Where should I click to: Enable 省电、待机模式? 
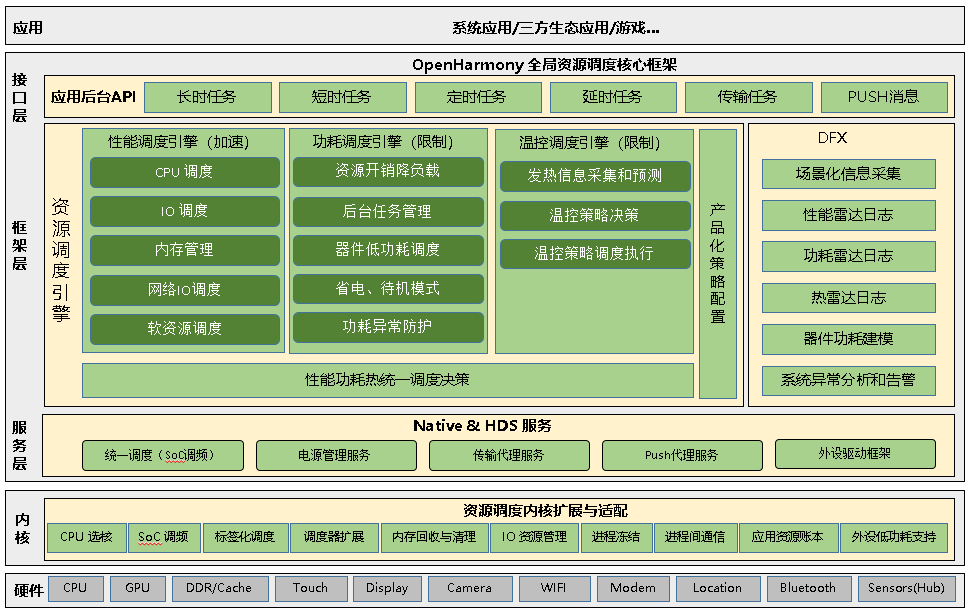coord(388,289)
